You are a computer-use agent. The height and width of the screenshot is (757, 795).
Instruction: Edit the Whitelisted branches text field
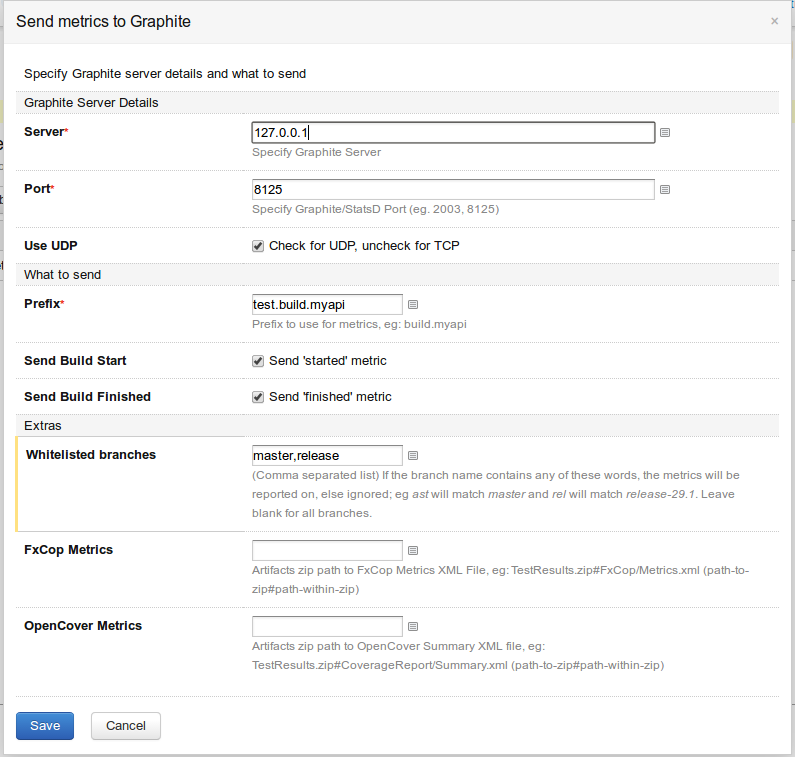coord(328,455)
